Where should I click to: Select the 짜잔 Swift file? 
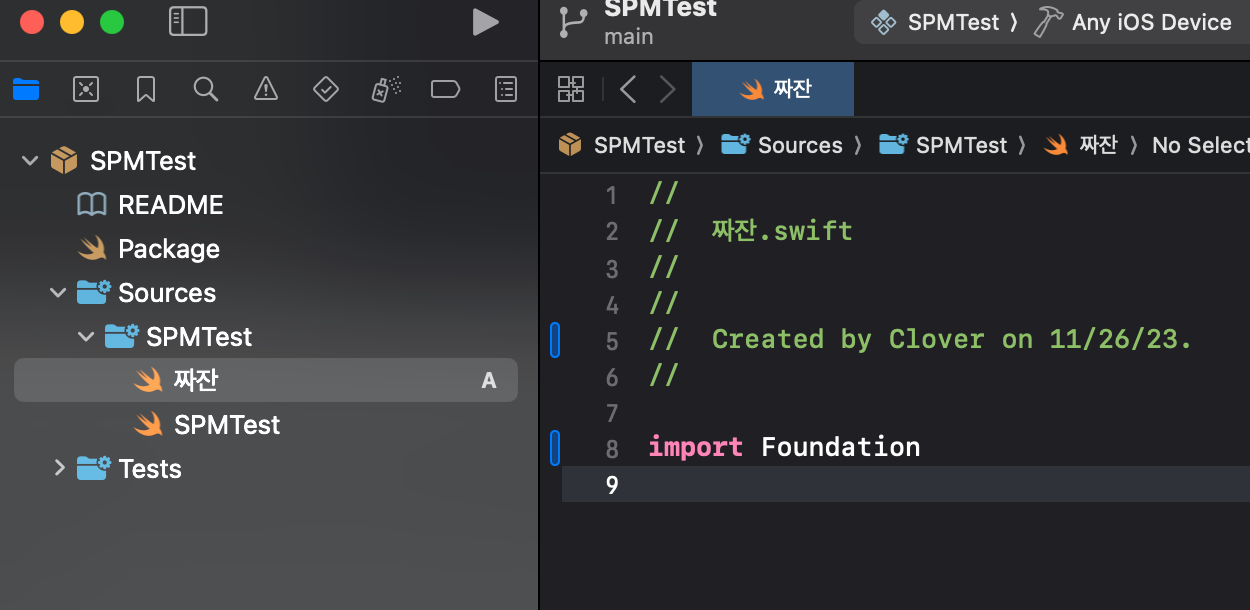click(x=266, y=380)
